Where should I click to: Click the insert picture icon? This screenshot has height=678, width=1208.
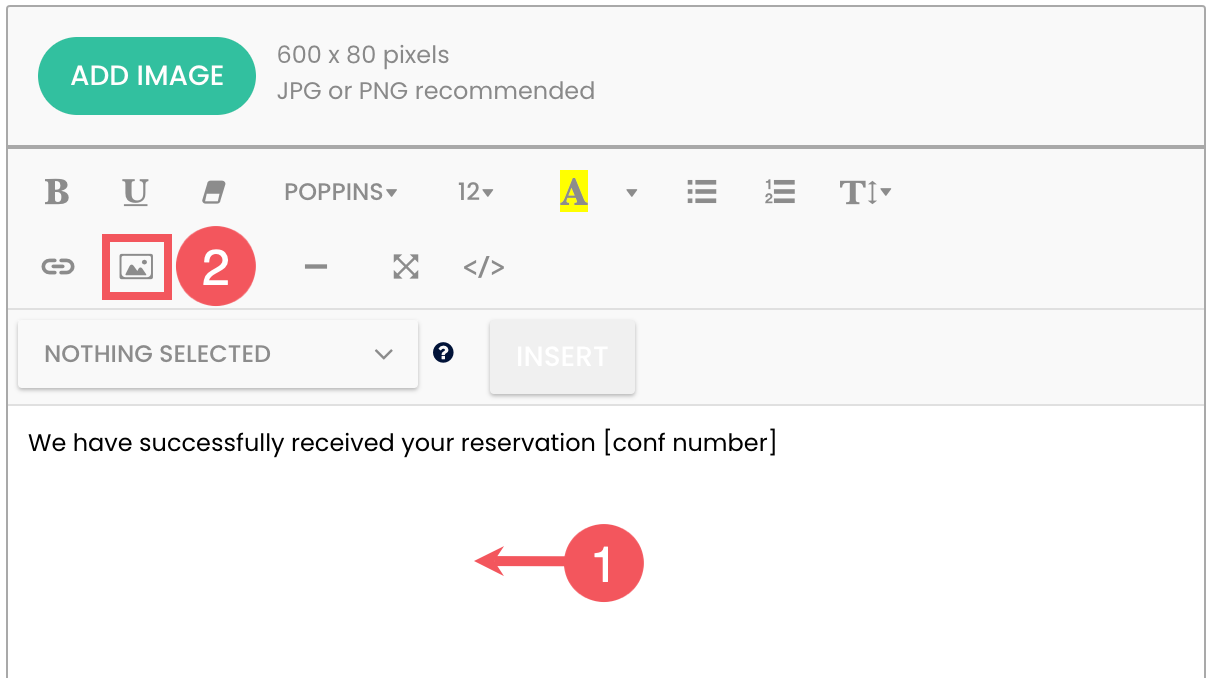coord(136,267)
